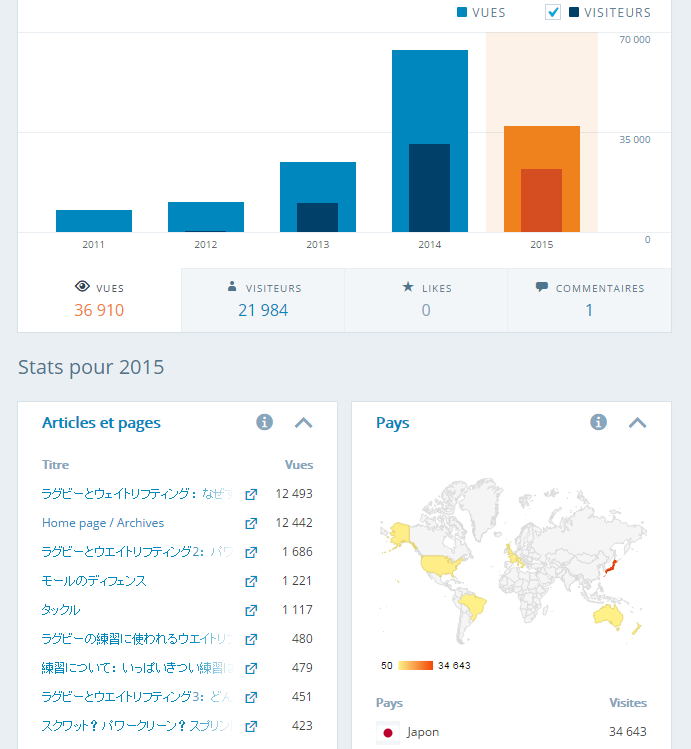
Task: Click the Vues blue legend swatch
Action: 463,13
